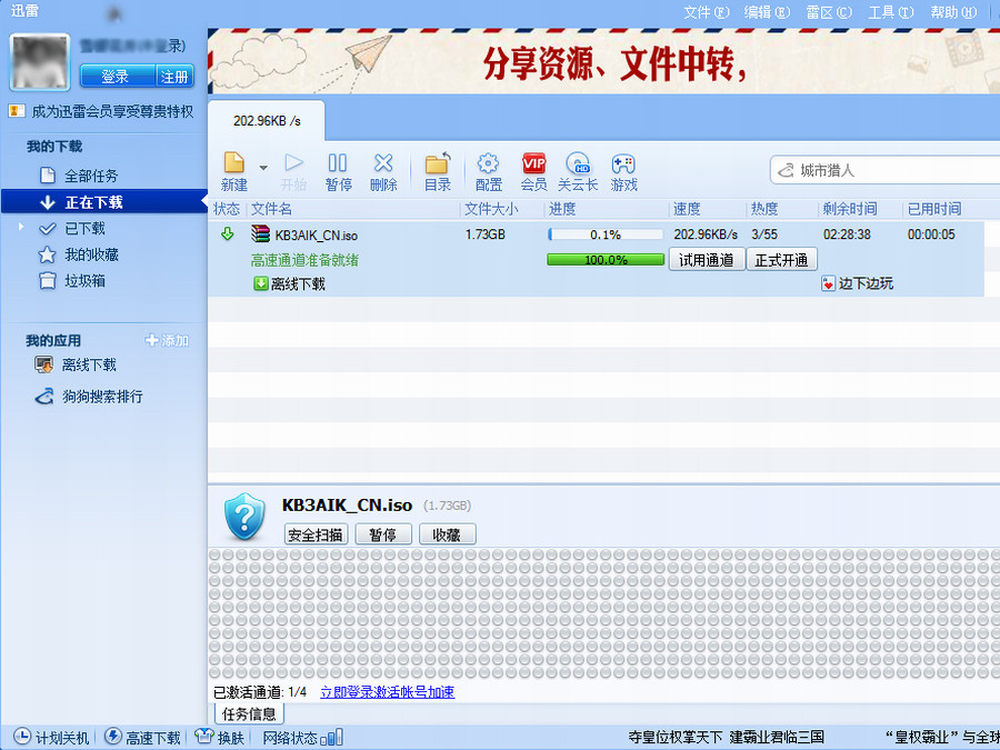Click the search box containing 城市猎人

(885, 170)
